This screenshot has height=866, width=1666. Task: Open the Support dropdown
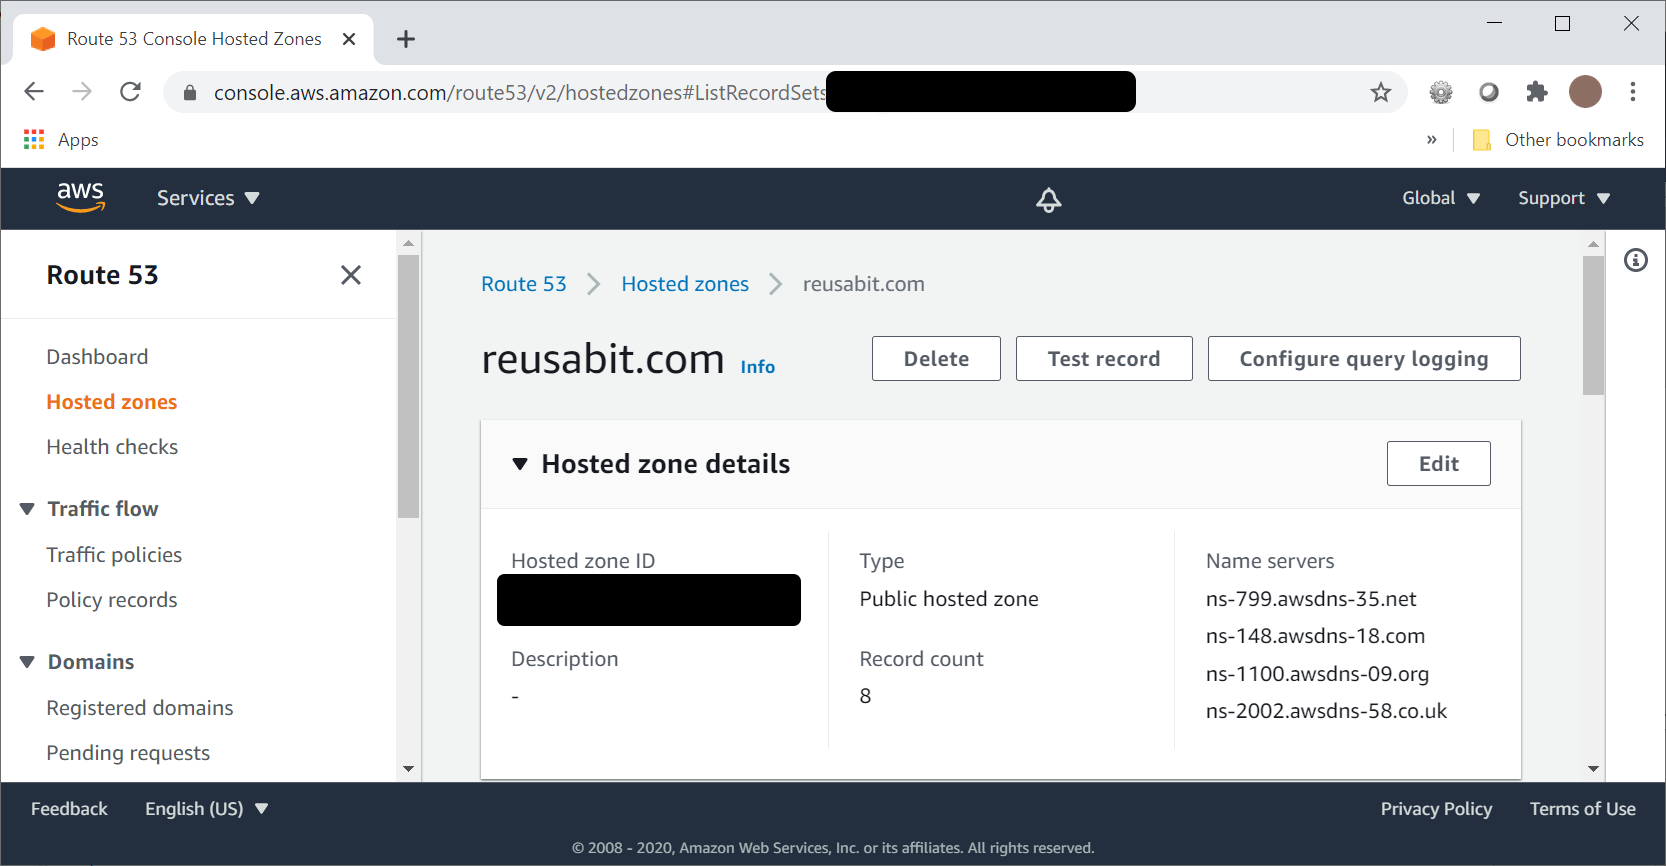1564,198
